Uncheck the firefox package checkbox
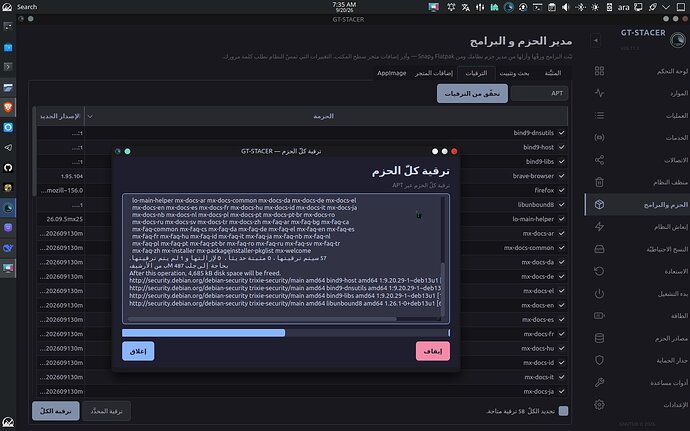The width and height of the screenshot is (690, 431). [x=562, y=190]
